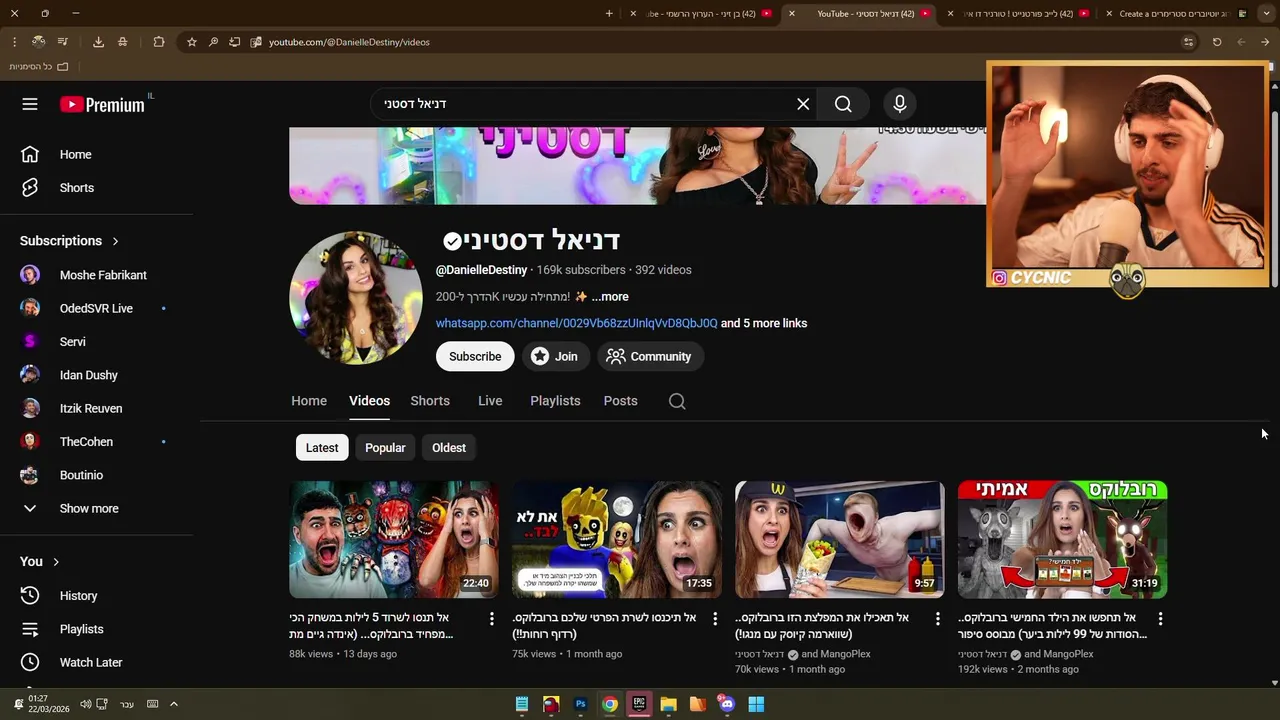This screenshot has height=720, width=1280.
Task: Bookmark this page with the star icon
Action: coord(192,42)
